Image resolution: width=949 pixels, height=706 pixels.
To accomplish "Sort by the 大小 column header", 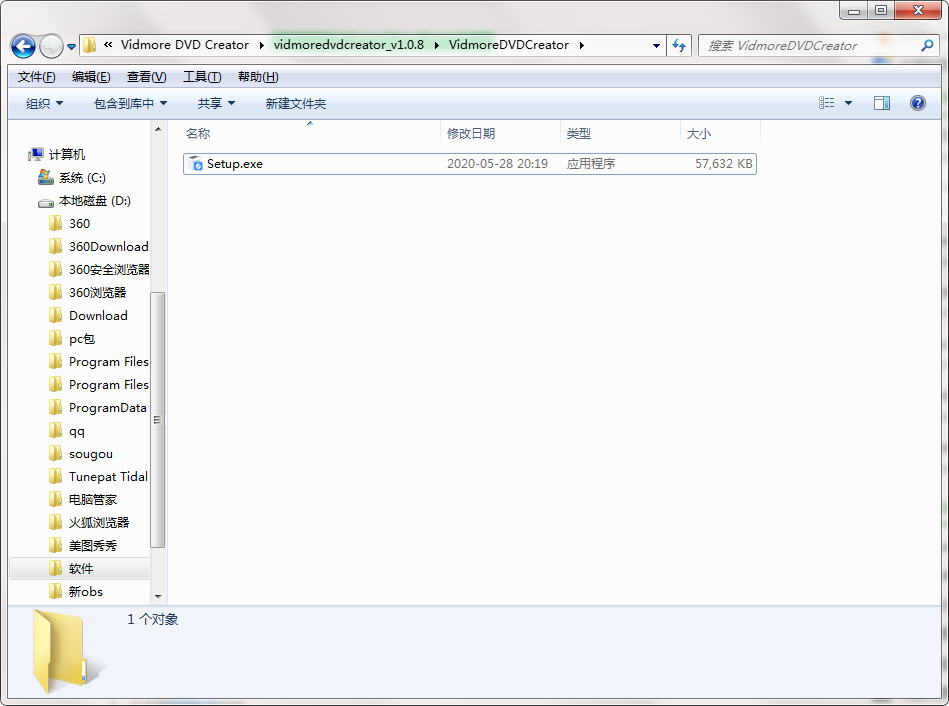I will pos(698,134).
